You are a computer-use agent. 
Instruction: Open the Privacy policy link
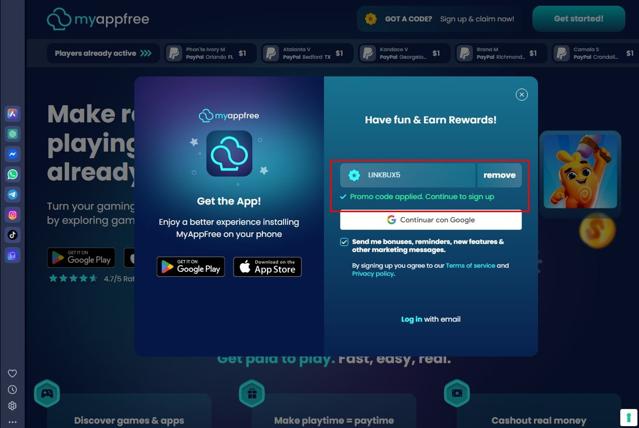373,274
